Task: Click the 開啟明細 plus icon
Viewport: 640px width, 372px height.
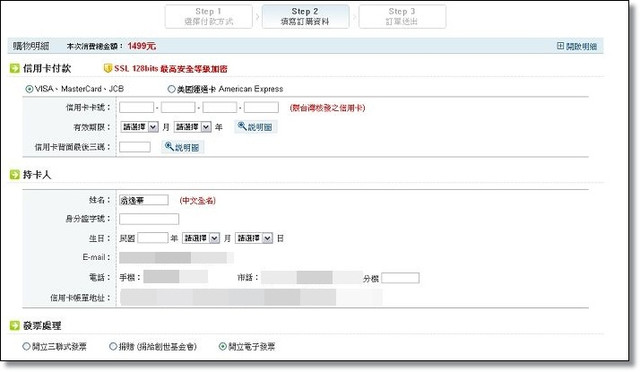Action: point(560,46)
